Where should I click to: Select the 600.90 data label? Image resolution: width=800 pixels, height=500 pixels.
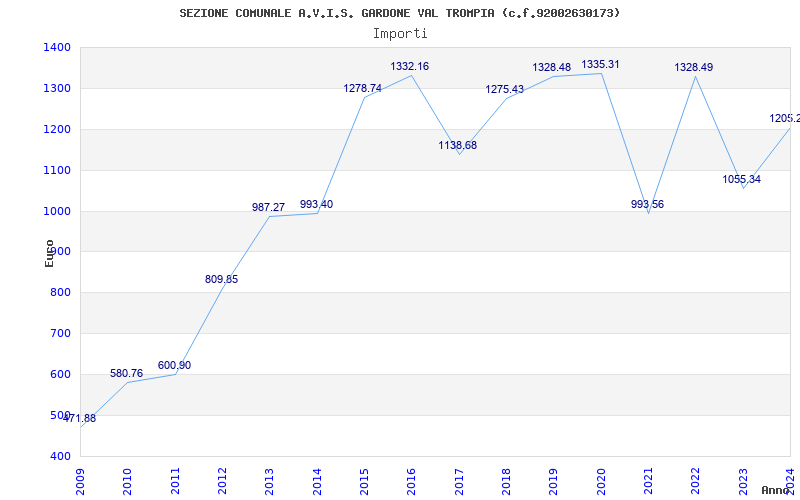[x=174, y=365]
